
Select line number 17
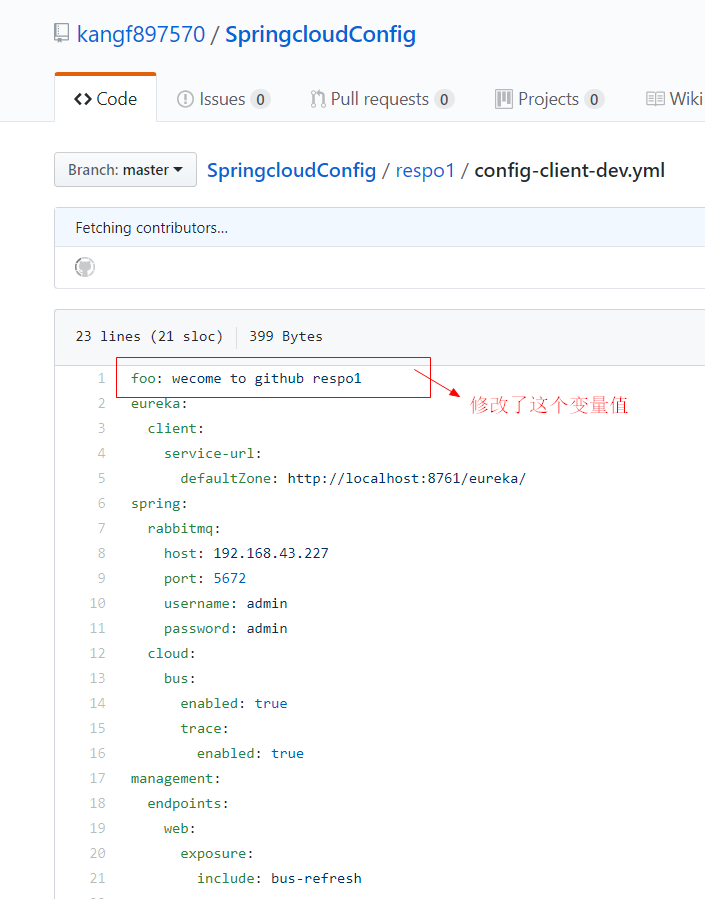click(97, 779)
